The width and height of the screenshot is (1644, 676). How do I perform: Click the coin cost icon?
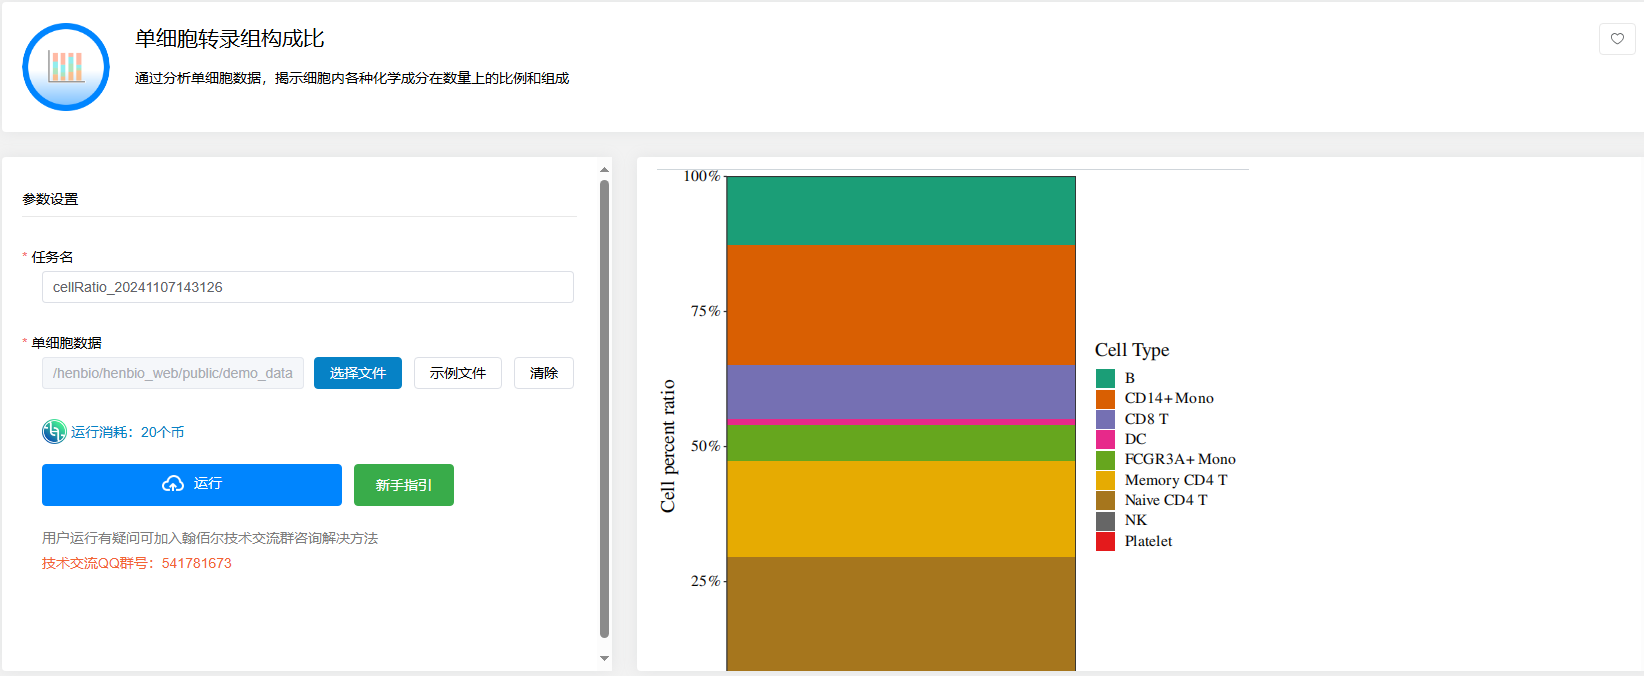54,432
